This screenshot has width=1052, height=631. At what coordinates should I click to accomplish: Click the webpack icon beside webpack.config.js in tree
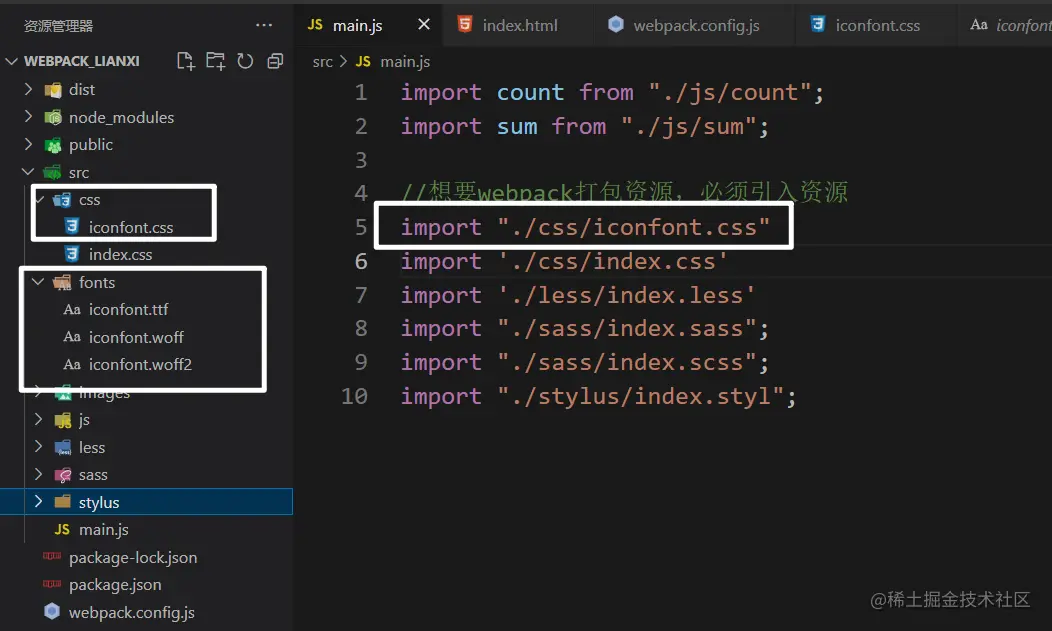point(52,611)
